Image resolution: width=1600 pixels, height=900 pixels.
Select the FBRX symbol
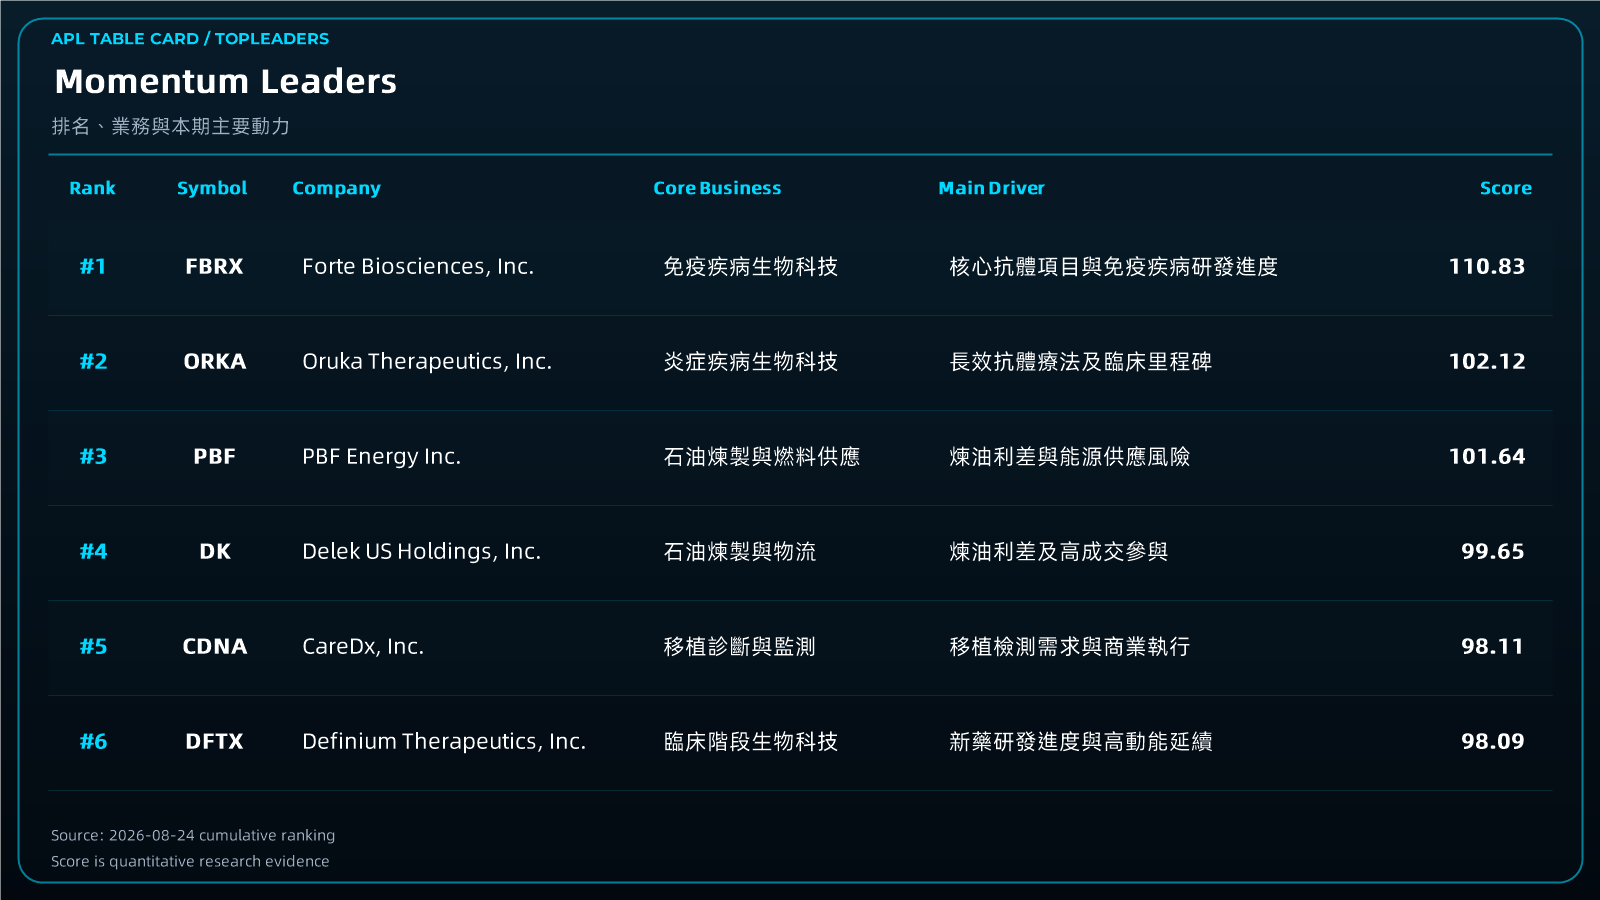pyautogui.click(x=214, y=266)
